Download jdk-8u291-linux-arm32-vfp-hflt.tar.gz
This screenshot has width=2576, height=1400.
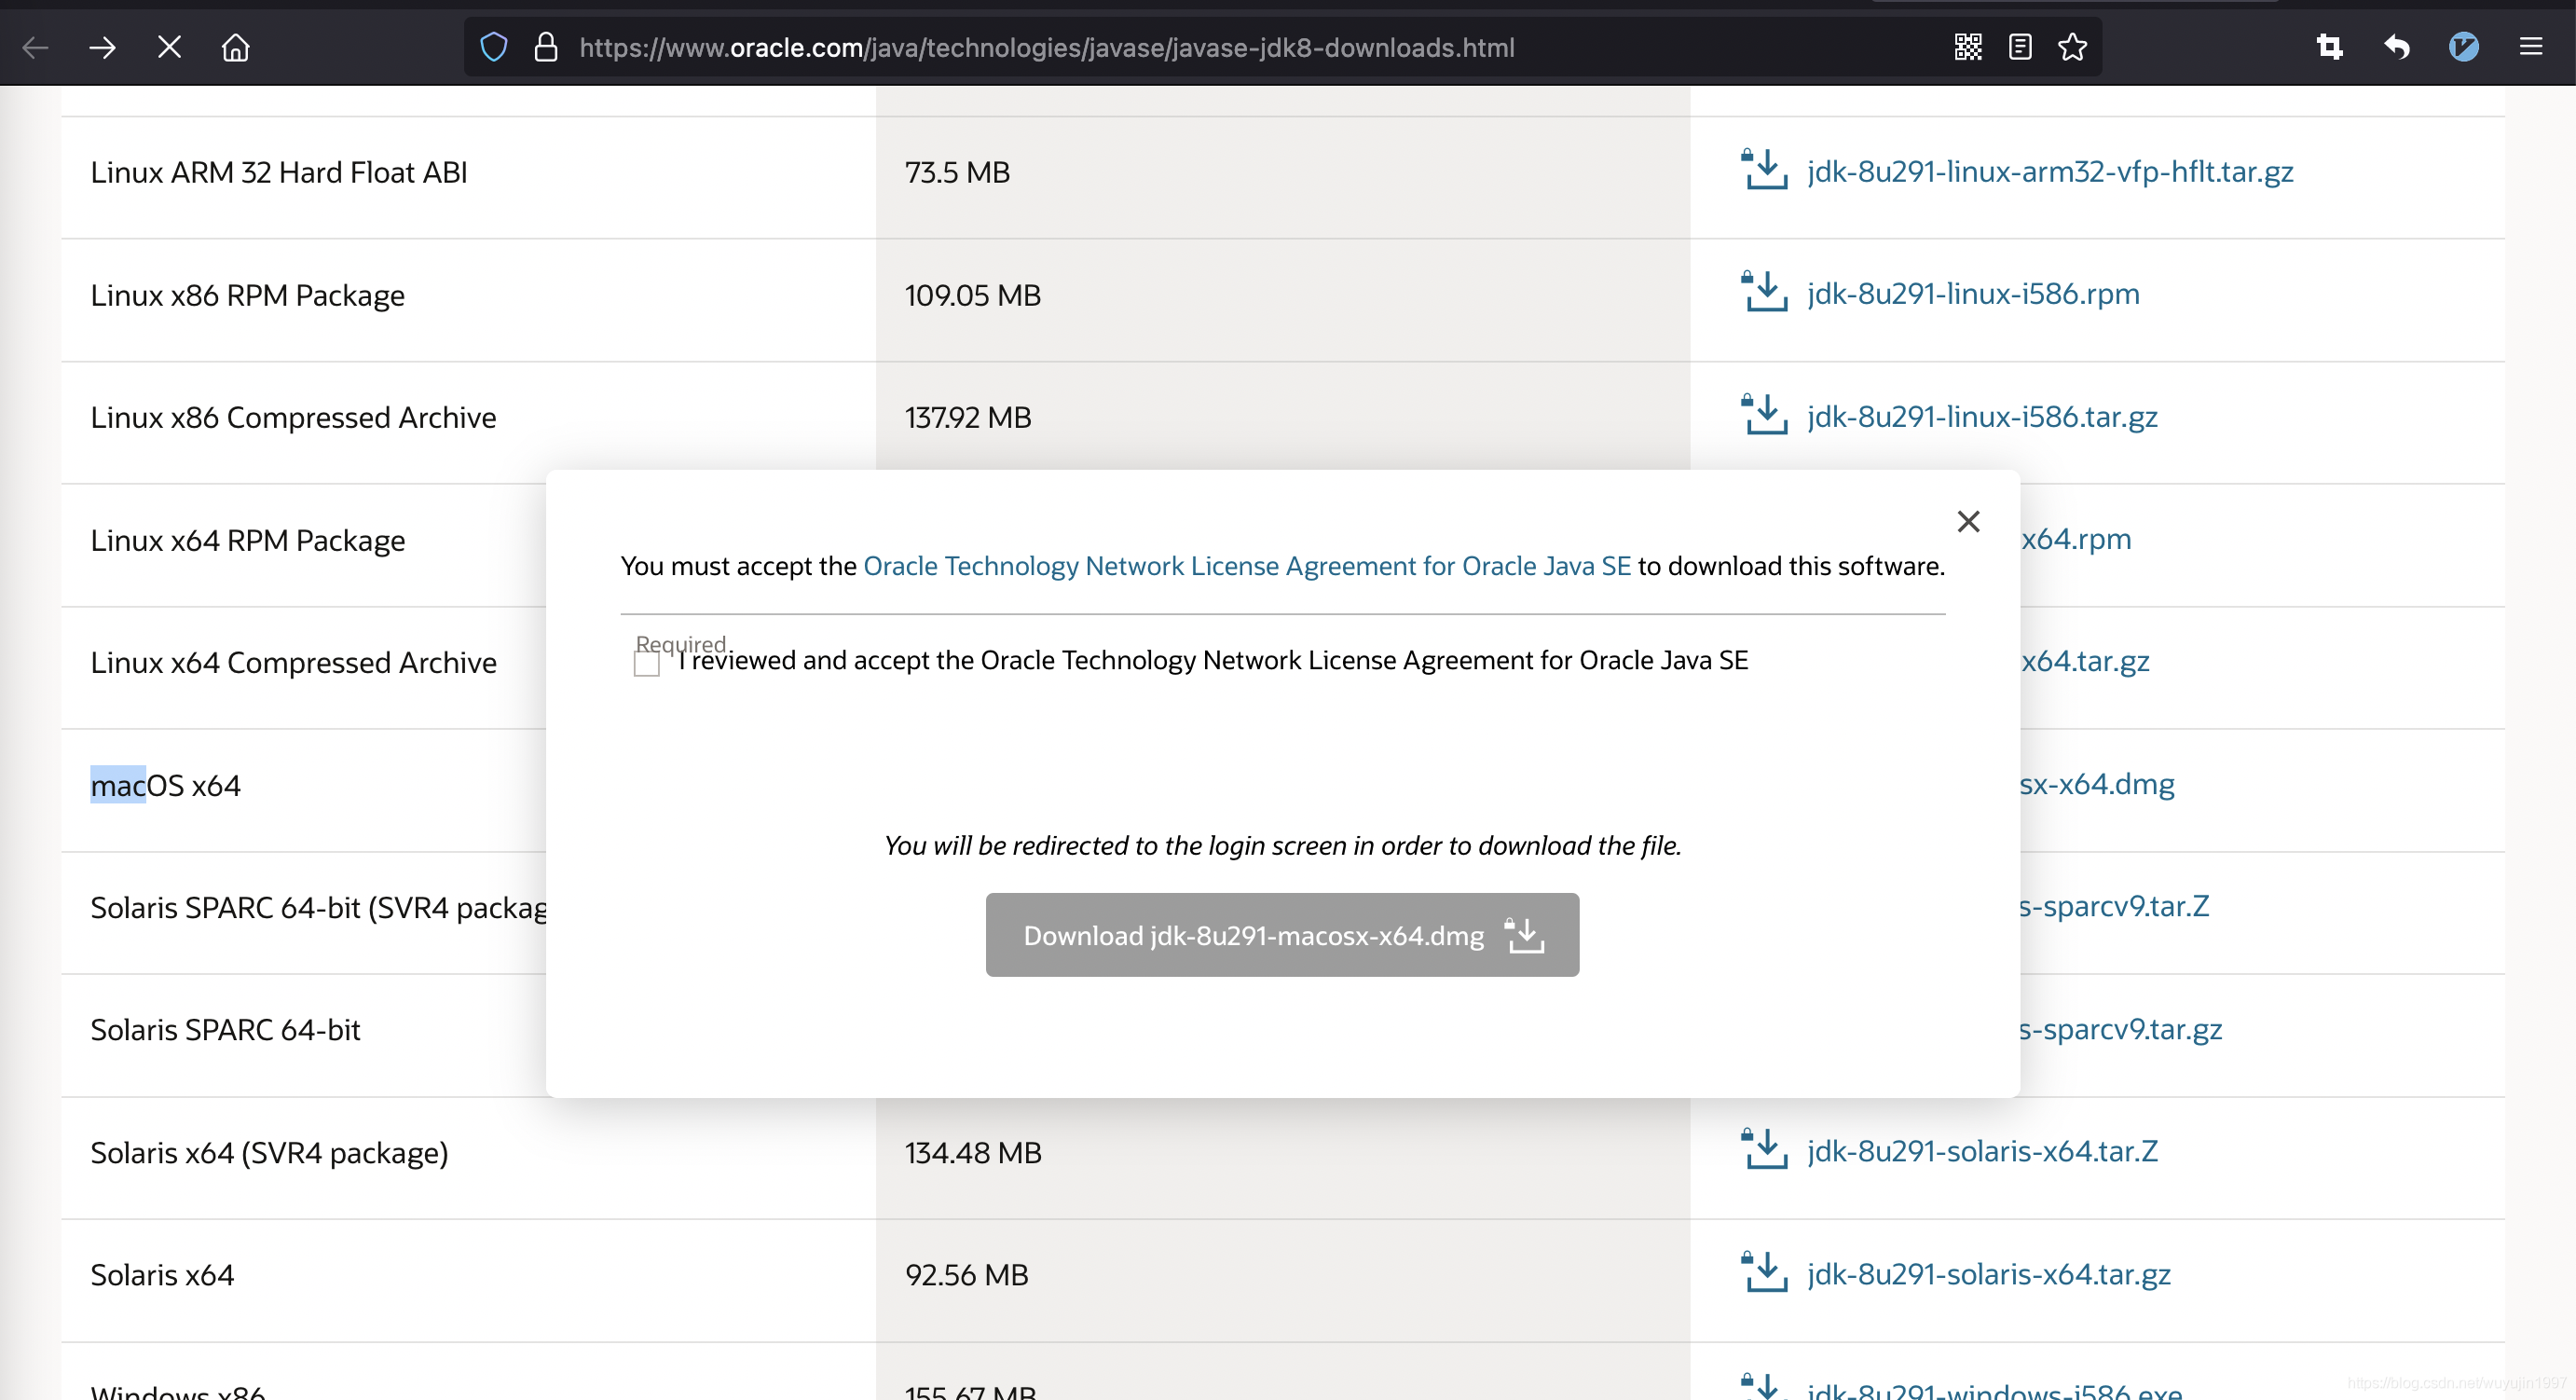pos(2050,172)
